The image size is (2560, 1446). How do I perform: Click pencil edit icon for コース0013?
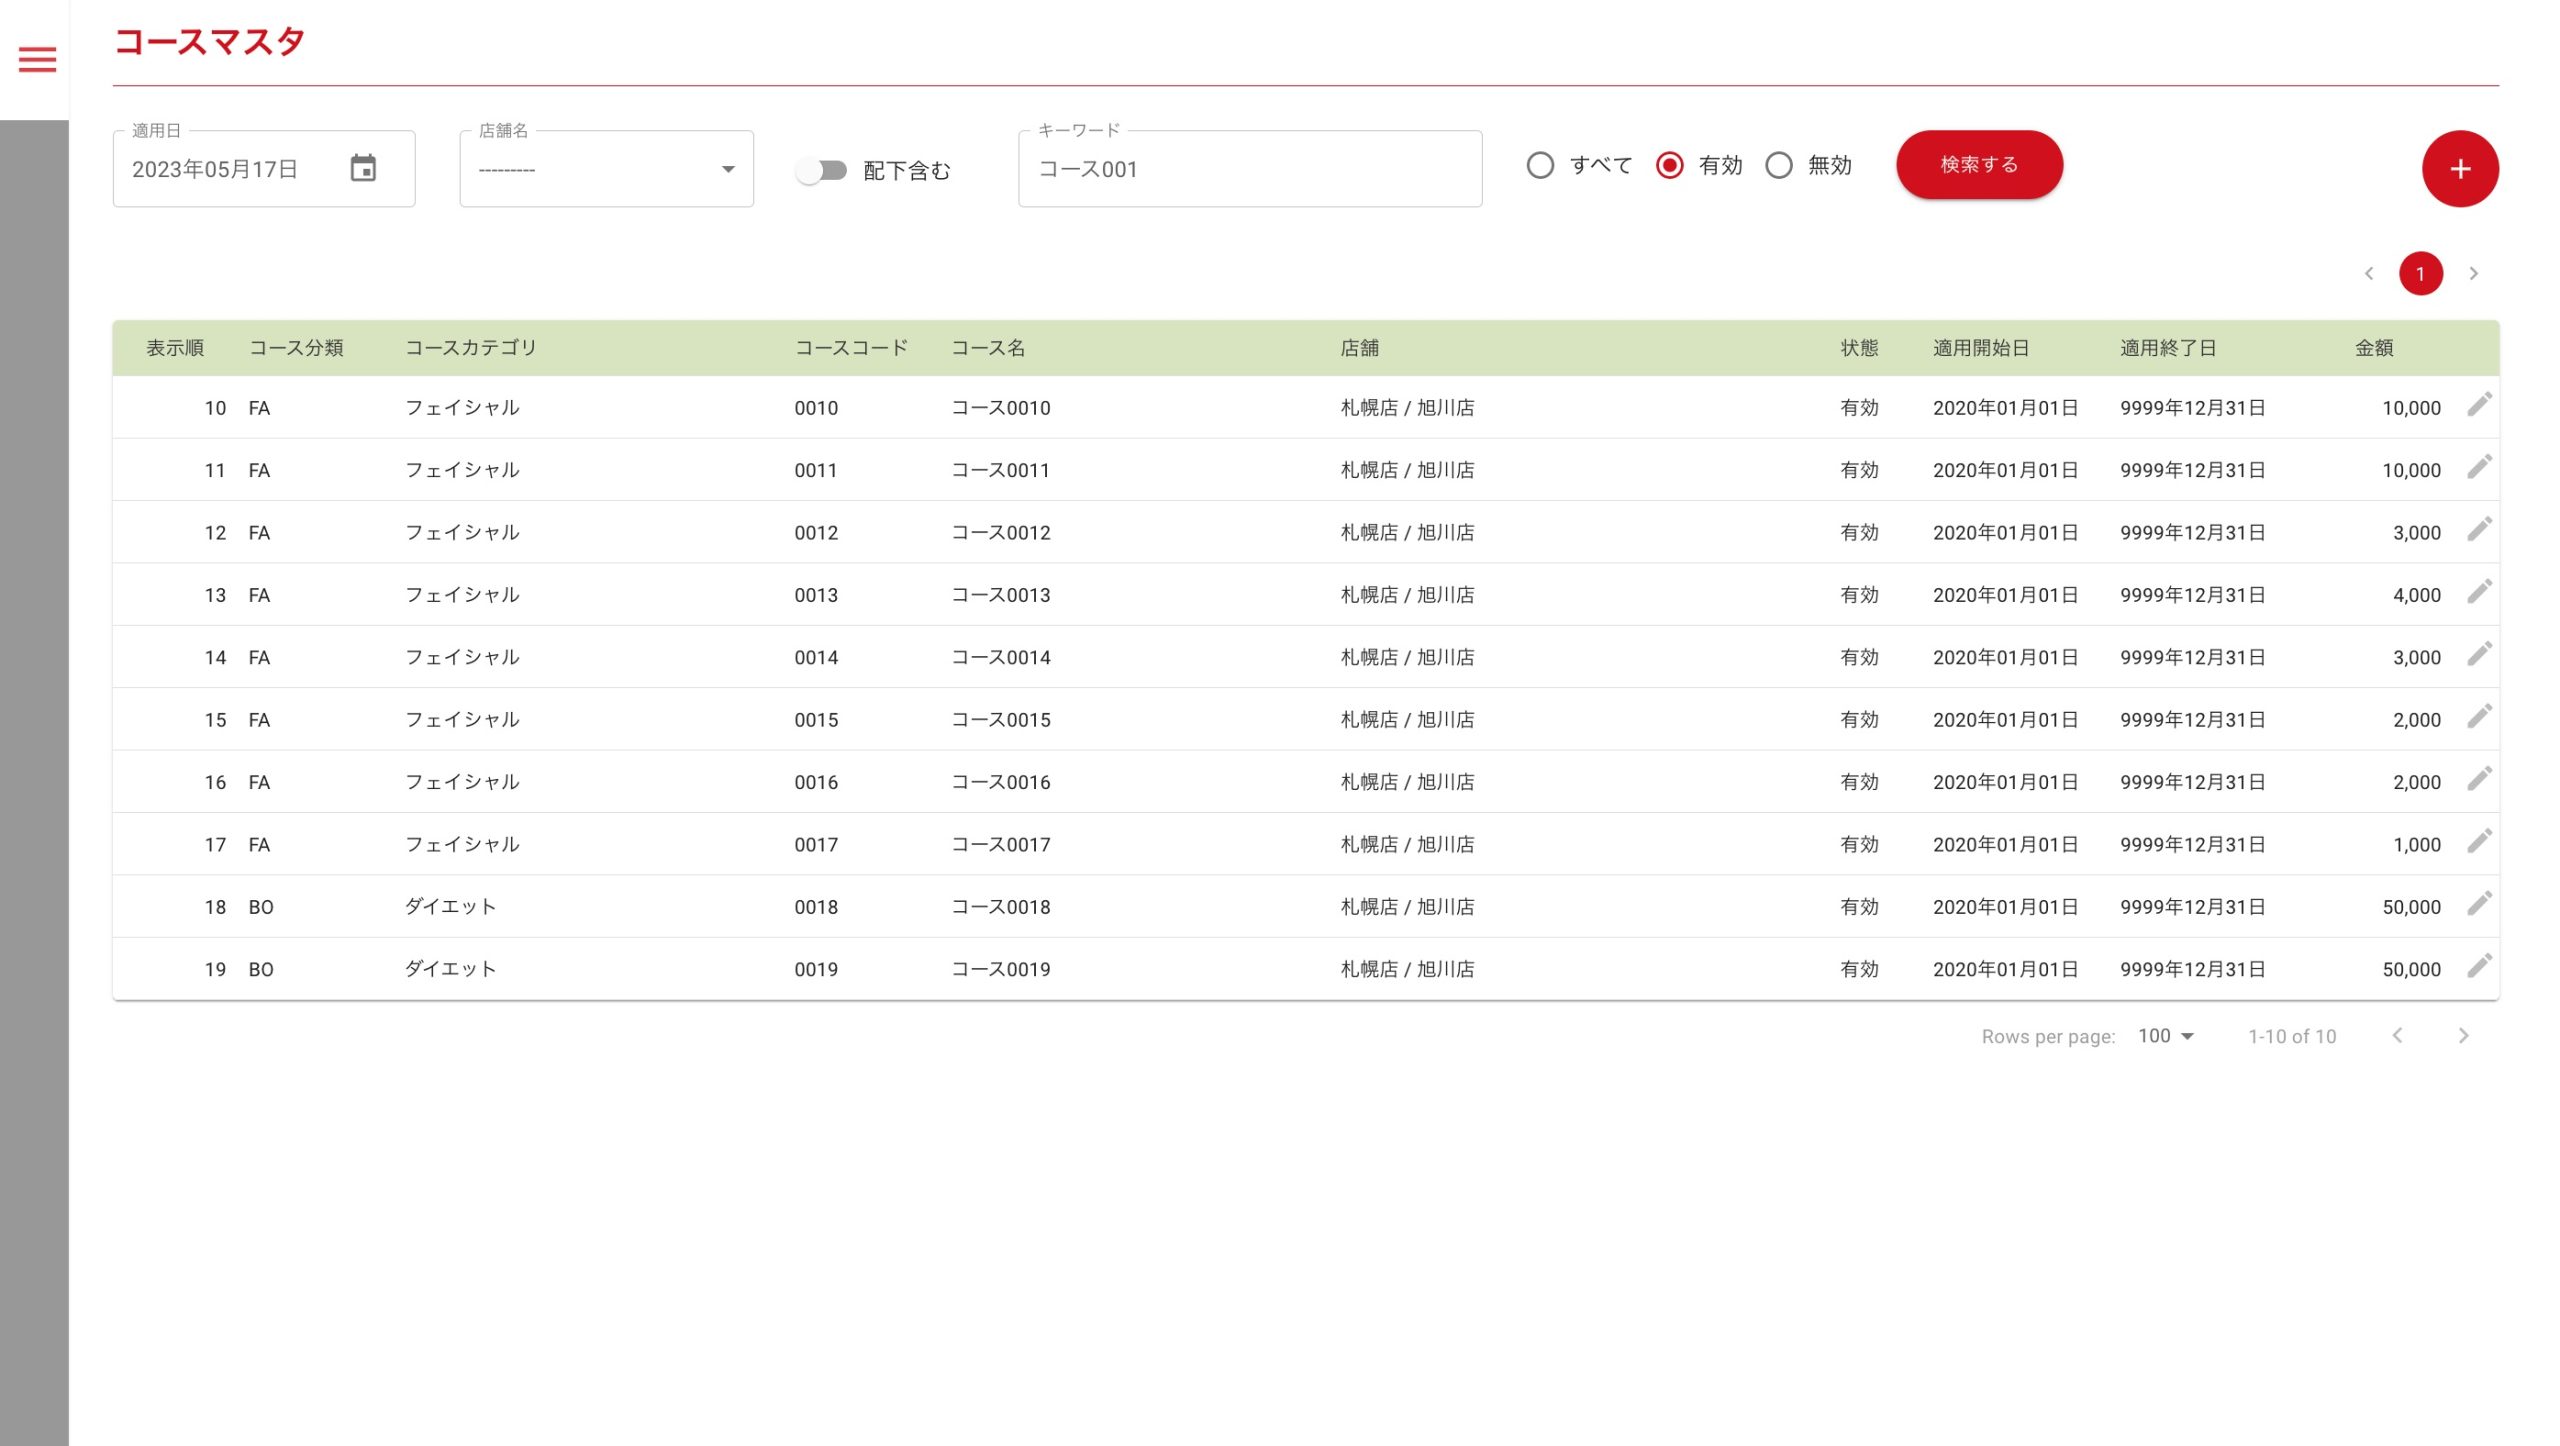tap(2478, 592)
